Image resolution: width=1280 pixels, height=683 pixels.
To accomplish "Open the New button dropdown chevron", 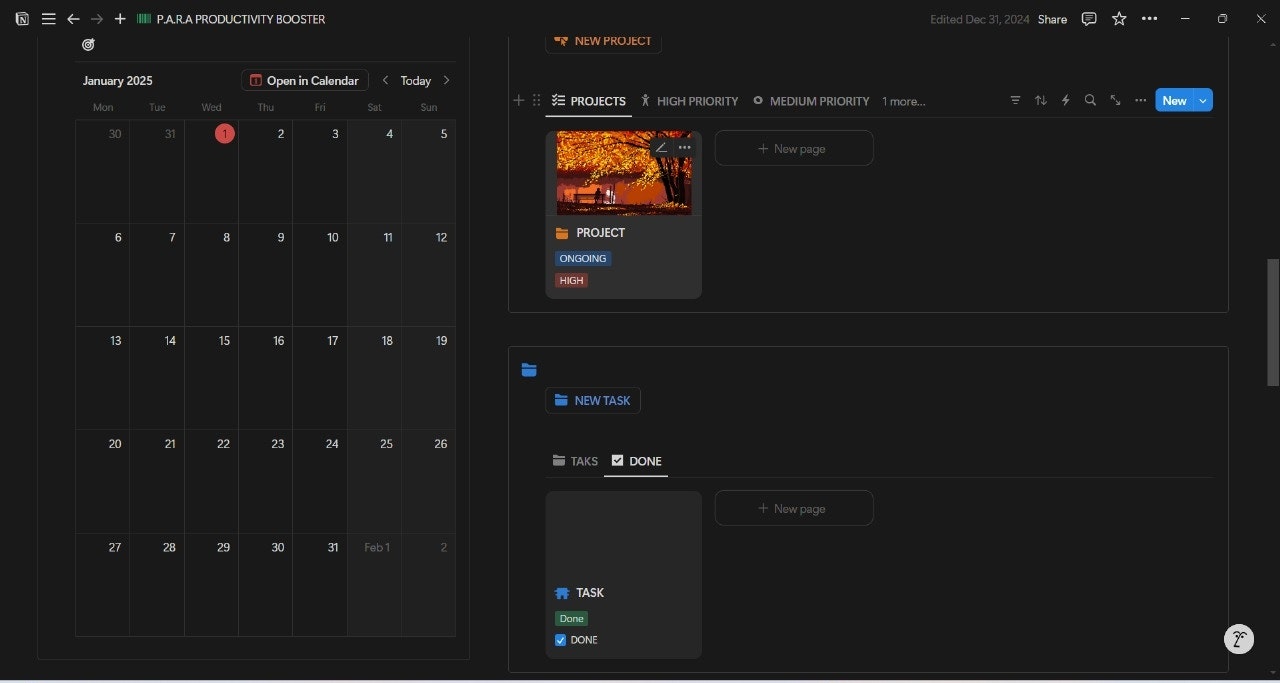I will 1201,100.
